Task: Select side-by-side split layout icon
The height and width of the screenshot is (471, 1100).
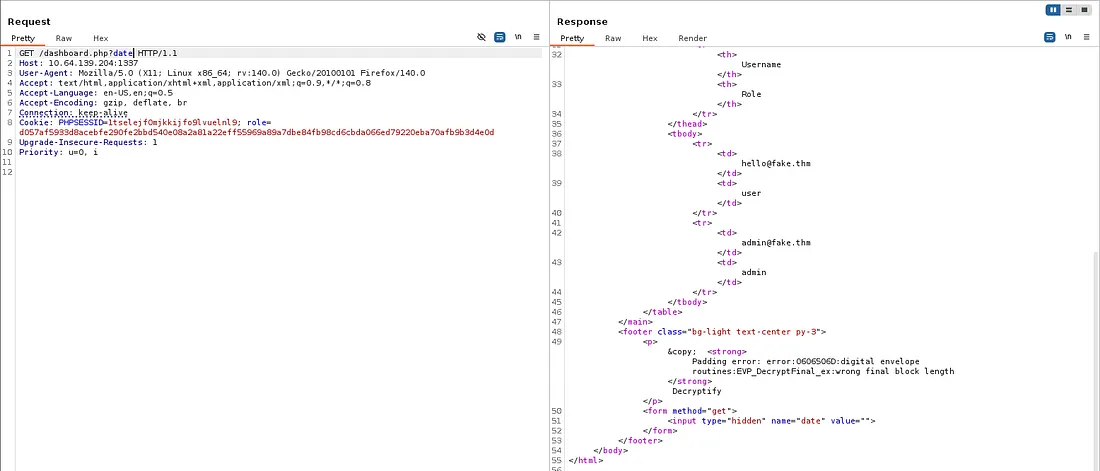Action: [1053, 10]
